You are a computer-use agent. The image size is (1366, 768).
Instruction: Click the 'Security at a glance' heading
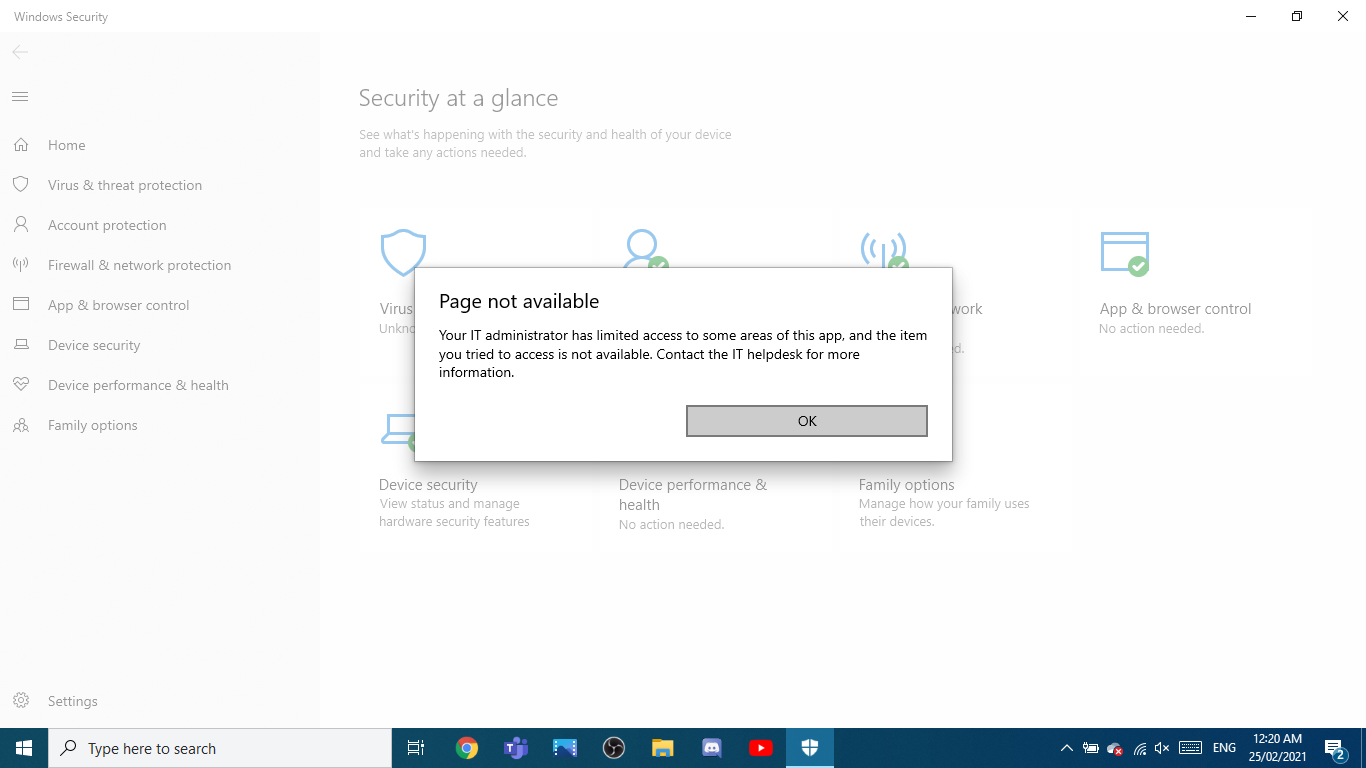coord(458,98)
